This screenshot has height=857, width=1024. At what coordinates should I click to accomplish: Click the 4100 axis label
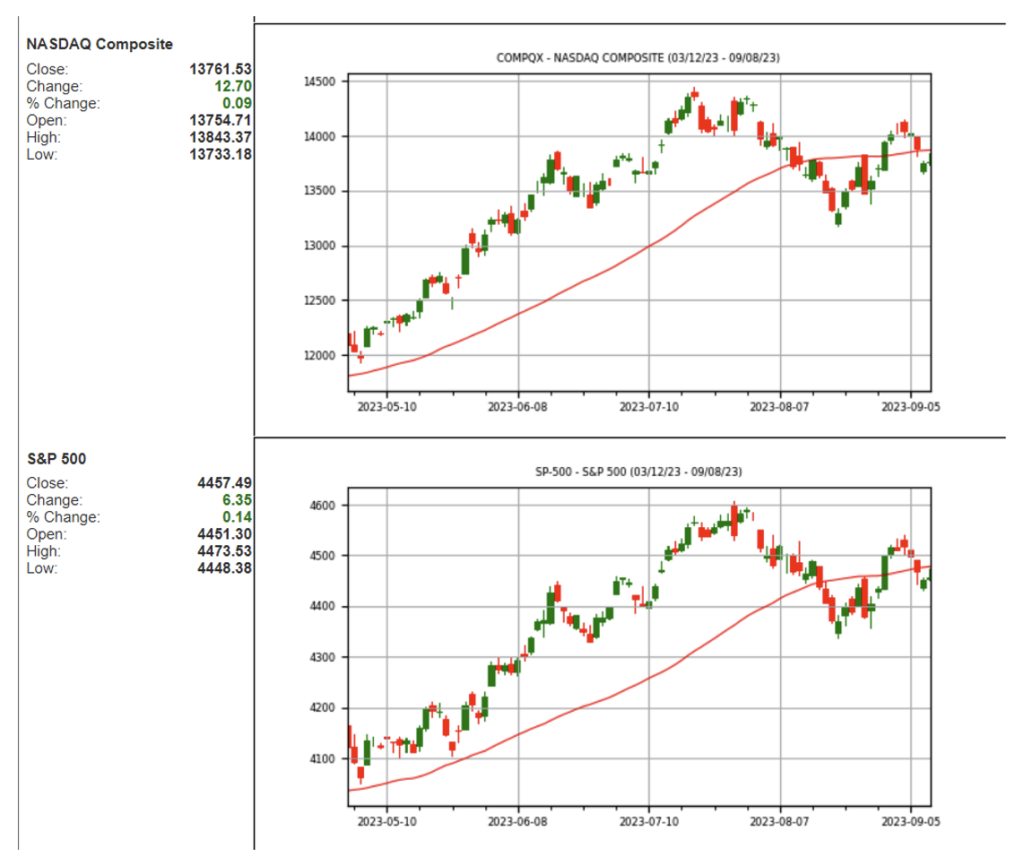pos(323,759)
